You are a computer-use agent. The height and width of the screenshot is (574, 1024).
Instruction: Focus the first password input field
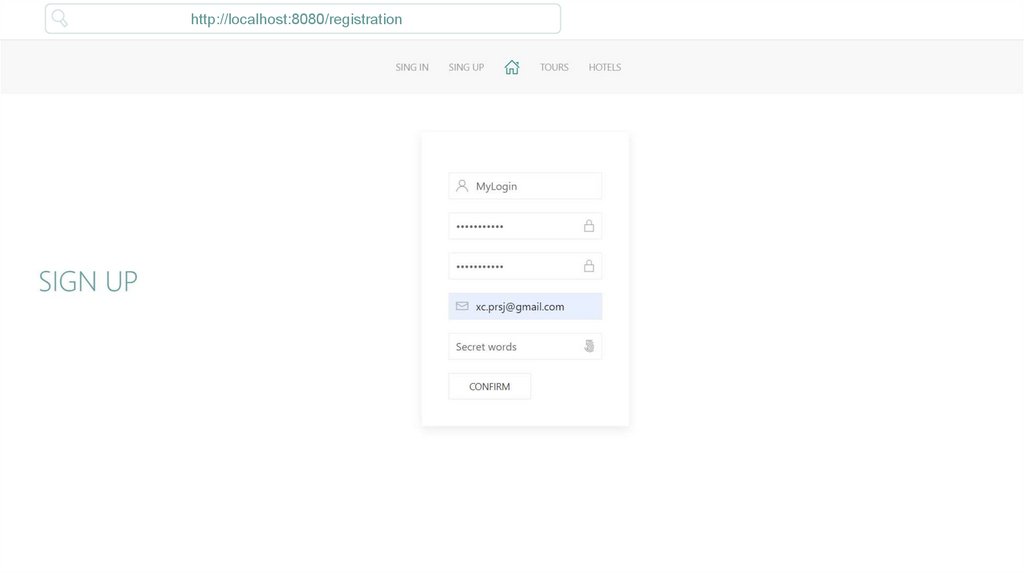coord(525,226)
